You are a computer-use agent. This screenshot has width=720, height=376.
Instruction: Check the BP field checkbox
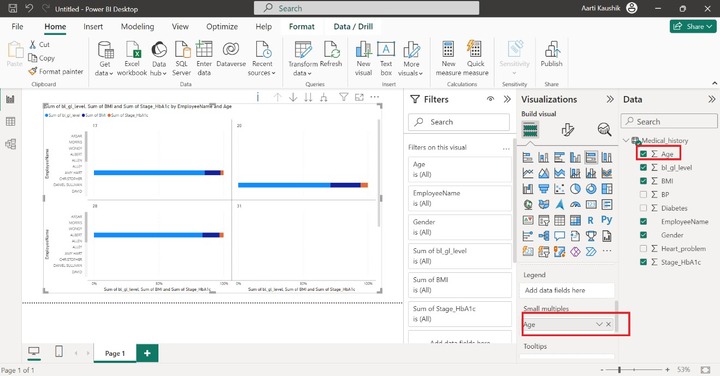pyautogui.click(x=643, y=195)
